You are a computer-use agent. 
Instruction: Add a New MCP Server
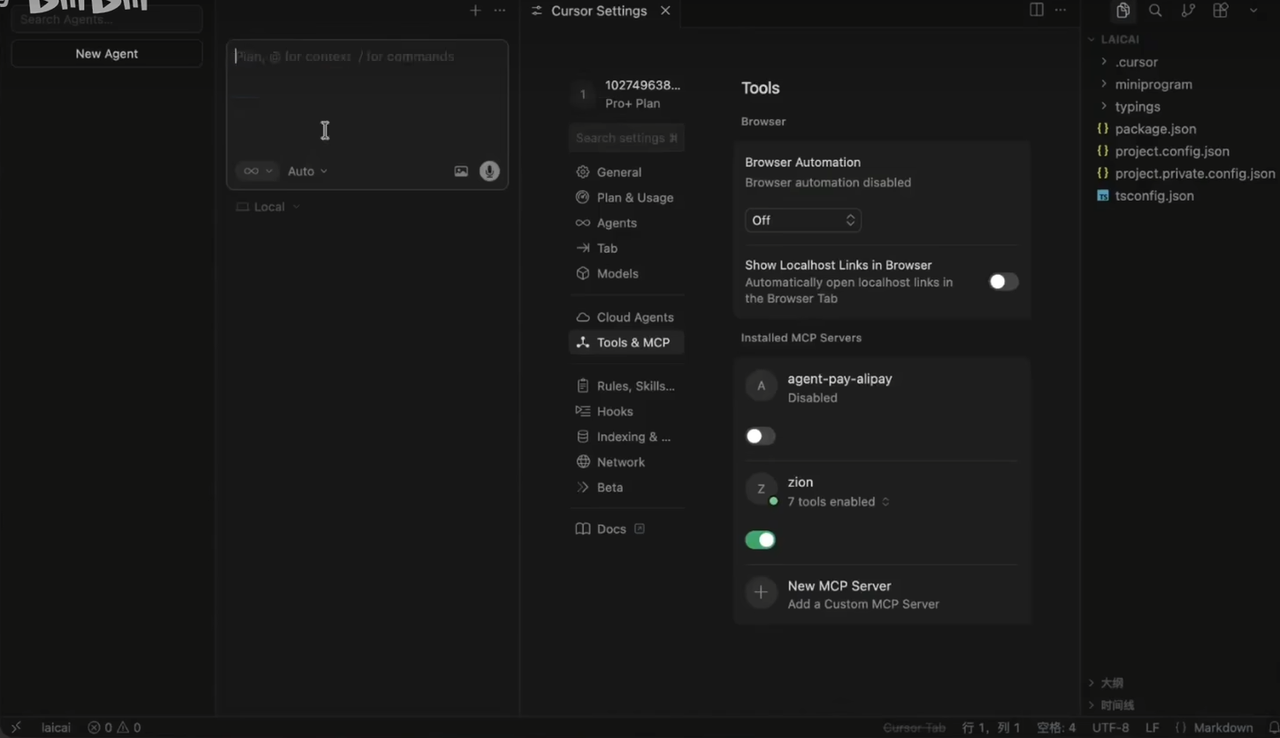pos(881,593)
